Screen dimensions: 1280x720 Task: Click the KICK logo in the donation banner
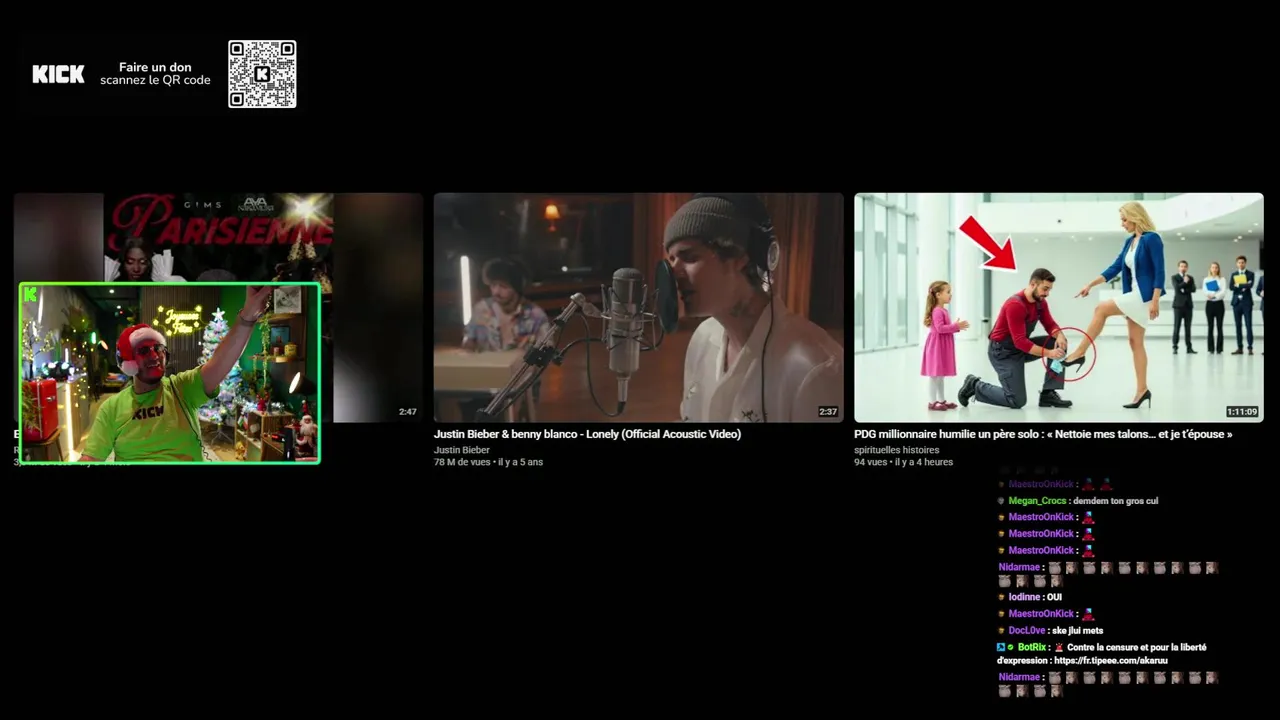(58, 74)
